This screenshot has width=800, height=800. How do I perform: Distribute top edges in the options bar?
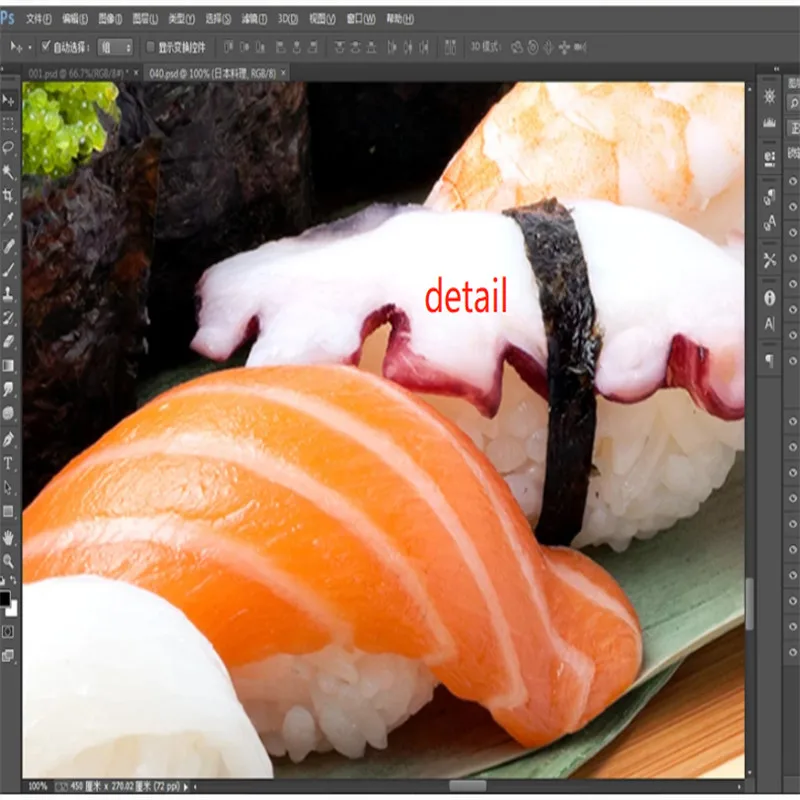[339, 47]
